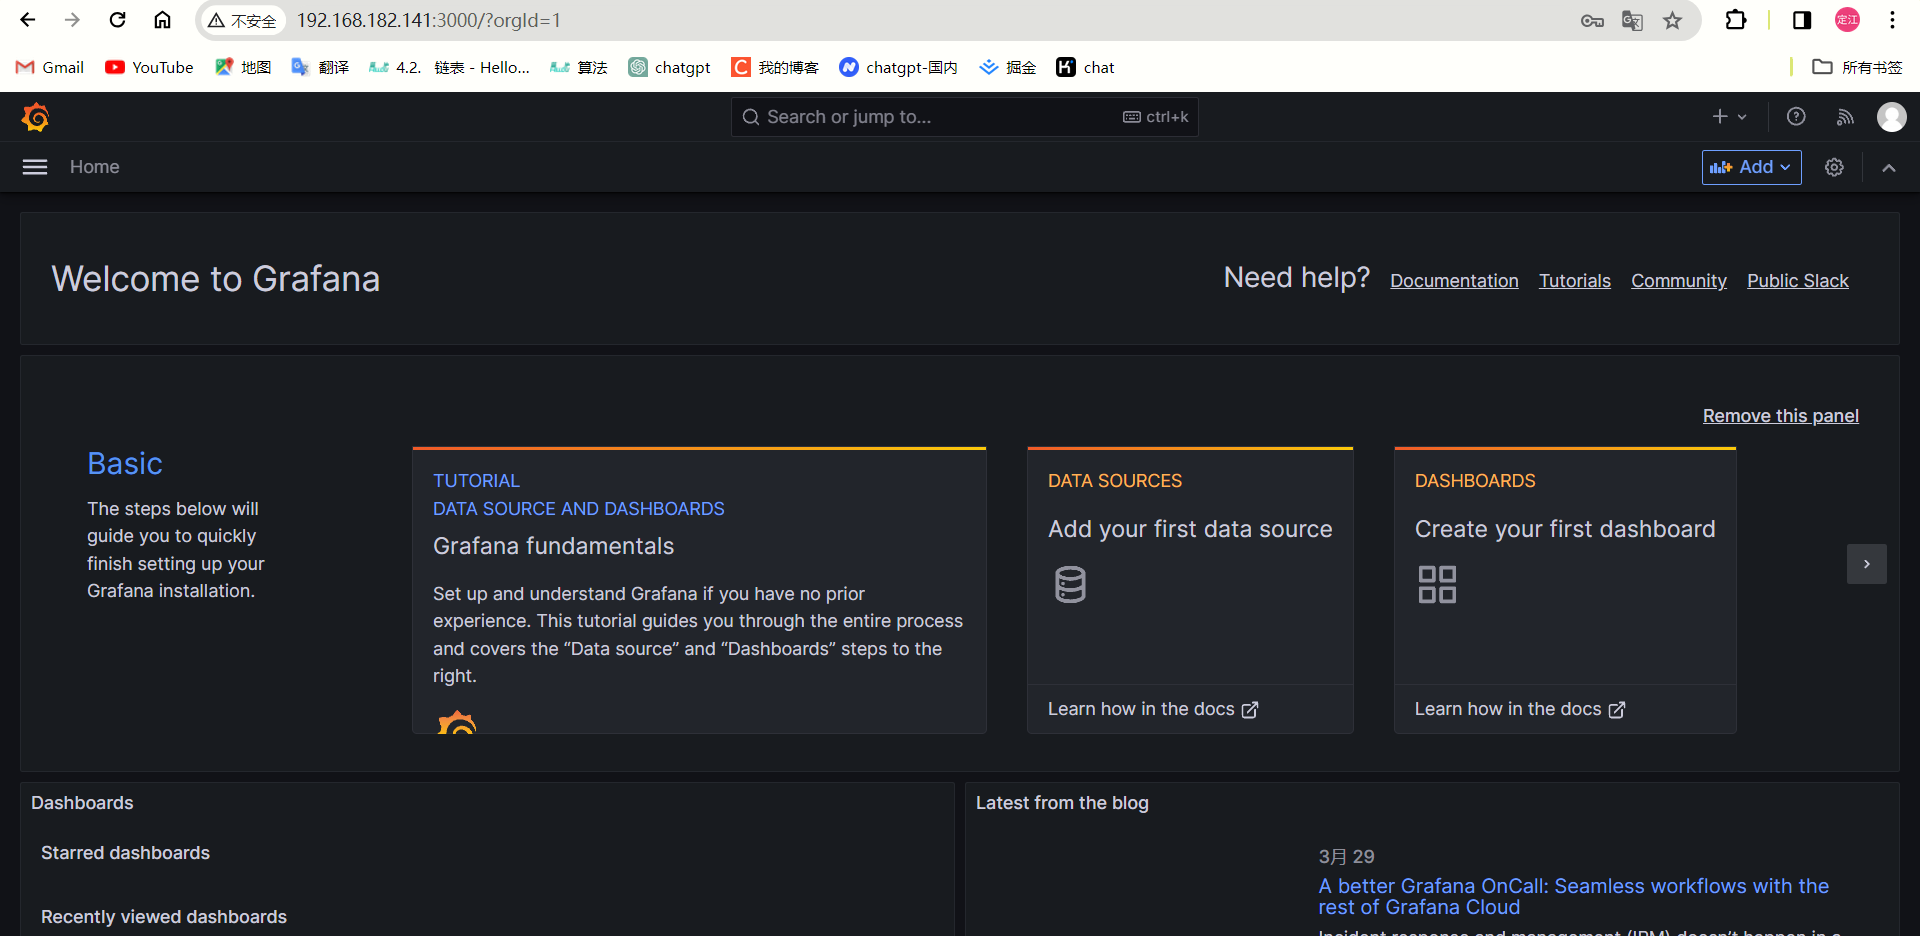1920x936 pixels.
Task: Click the address bar URL
Action: (429, 20)
